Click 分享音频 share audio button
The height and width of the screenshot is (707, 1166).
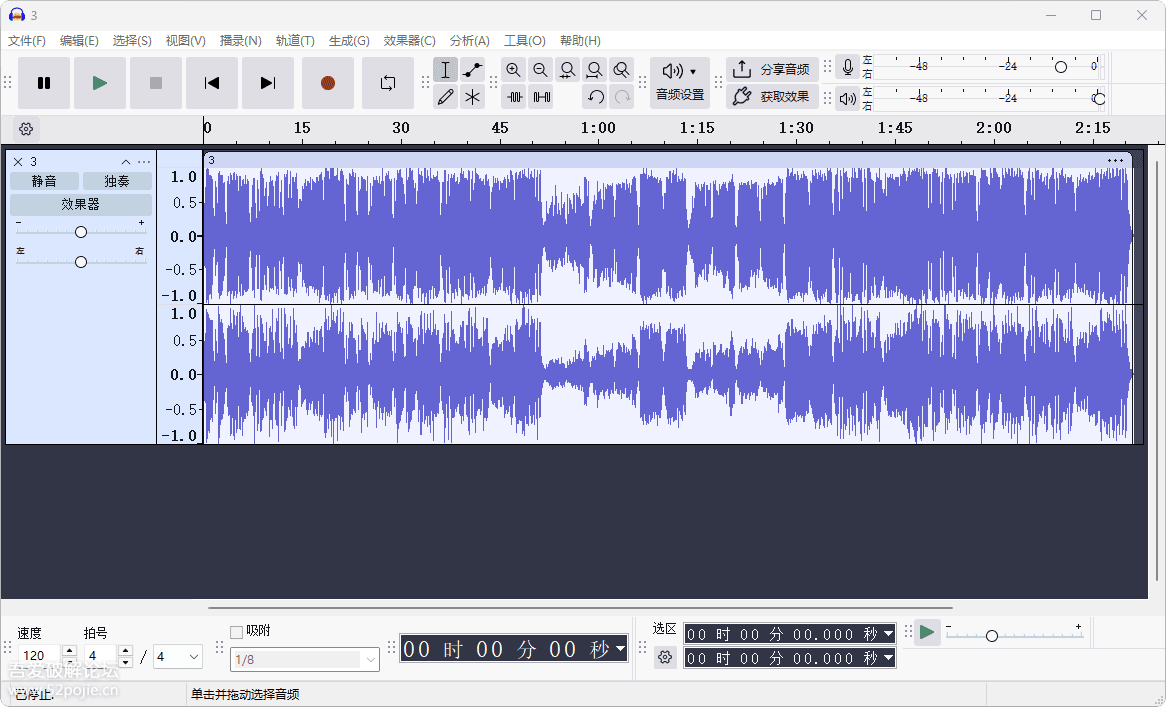[x=772, y=69]
